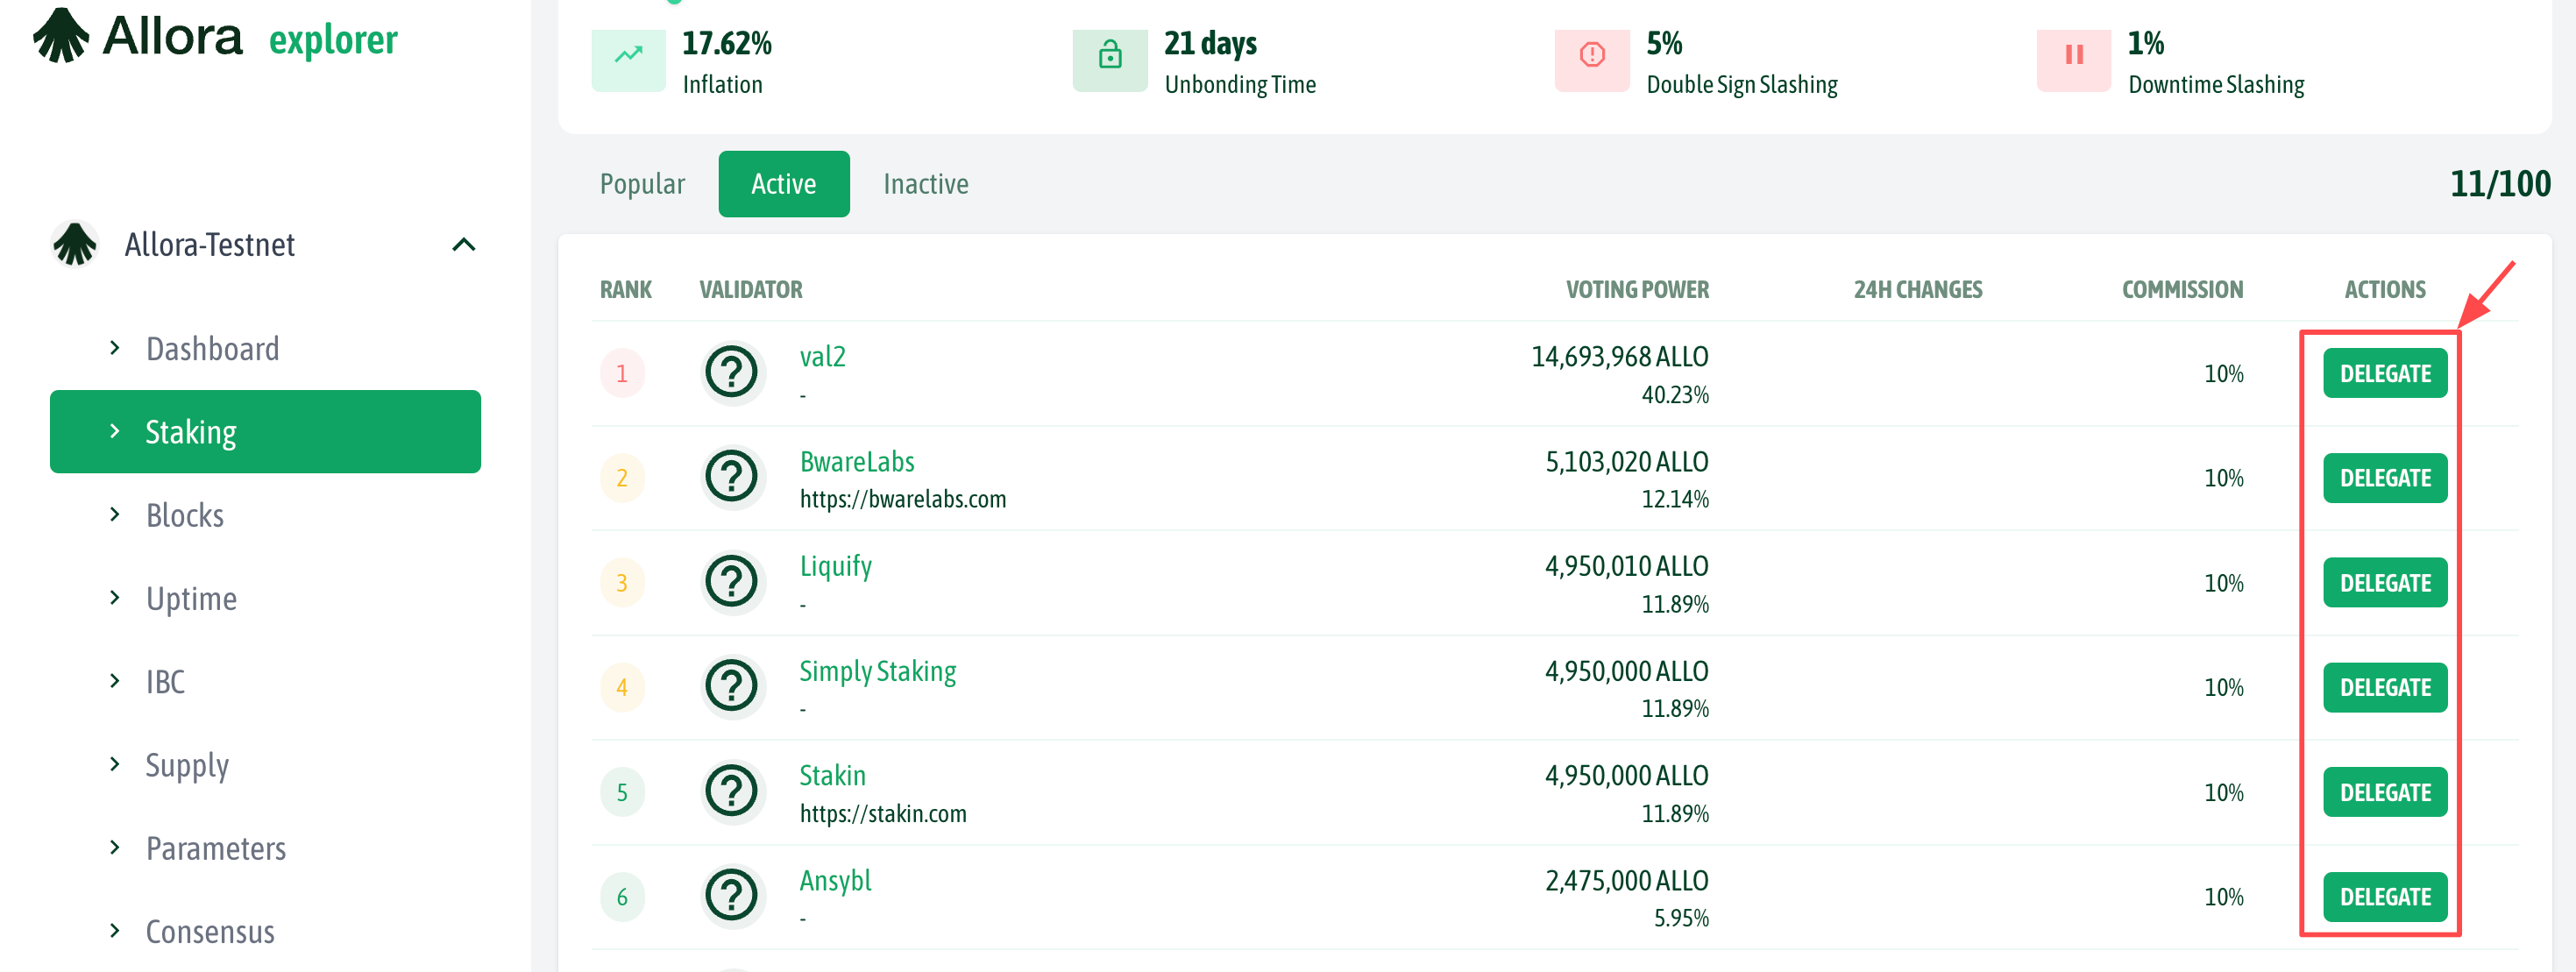Image resolution: width=2576 pixels, height=972 pixels.
Task: Click val2 validator question-mark avatar
Action: [732, 373]
